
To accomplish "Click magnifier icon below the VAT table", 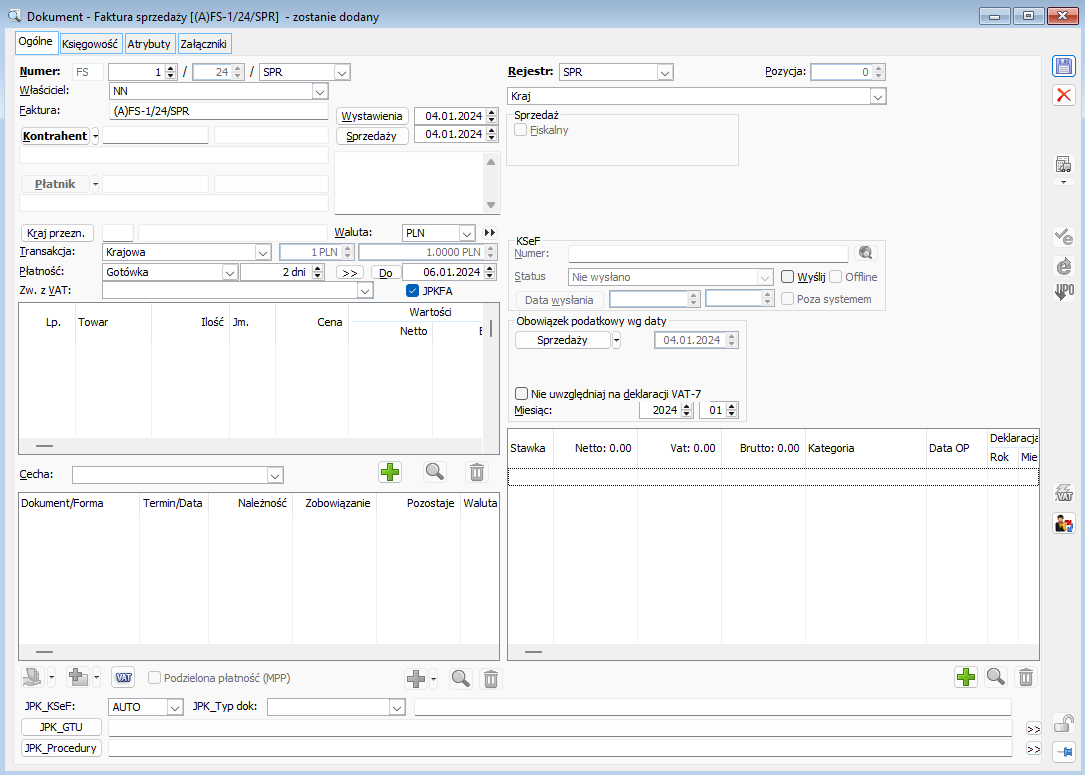I will pos(996,677).
